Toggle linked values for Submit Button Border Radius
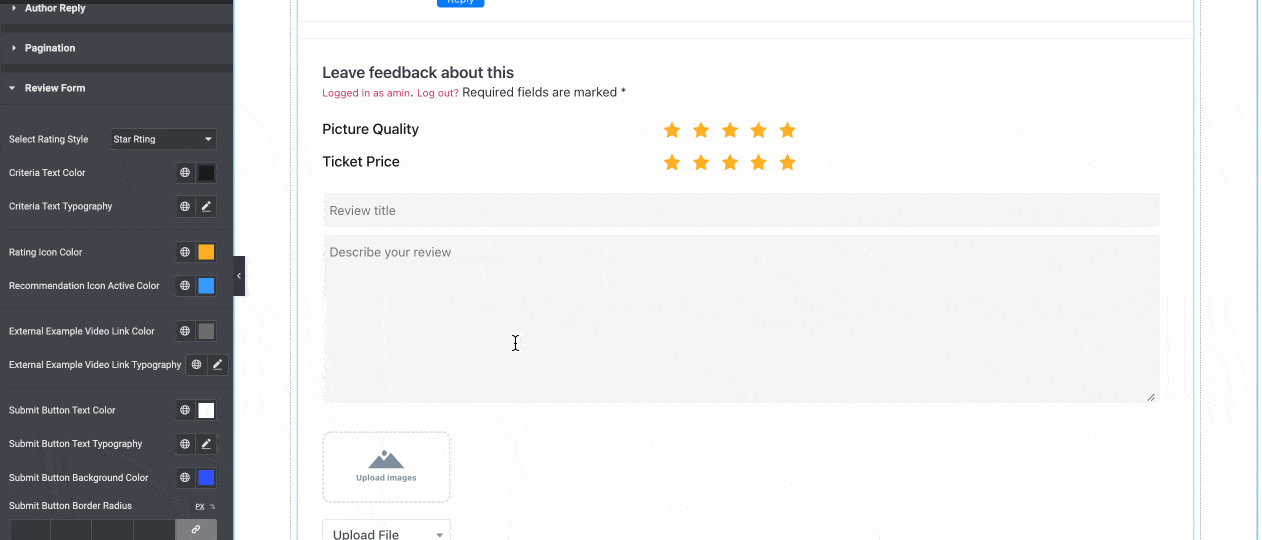 coord(196,529)
